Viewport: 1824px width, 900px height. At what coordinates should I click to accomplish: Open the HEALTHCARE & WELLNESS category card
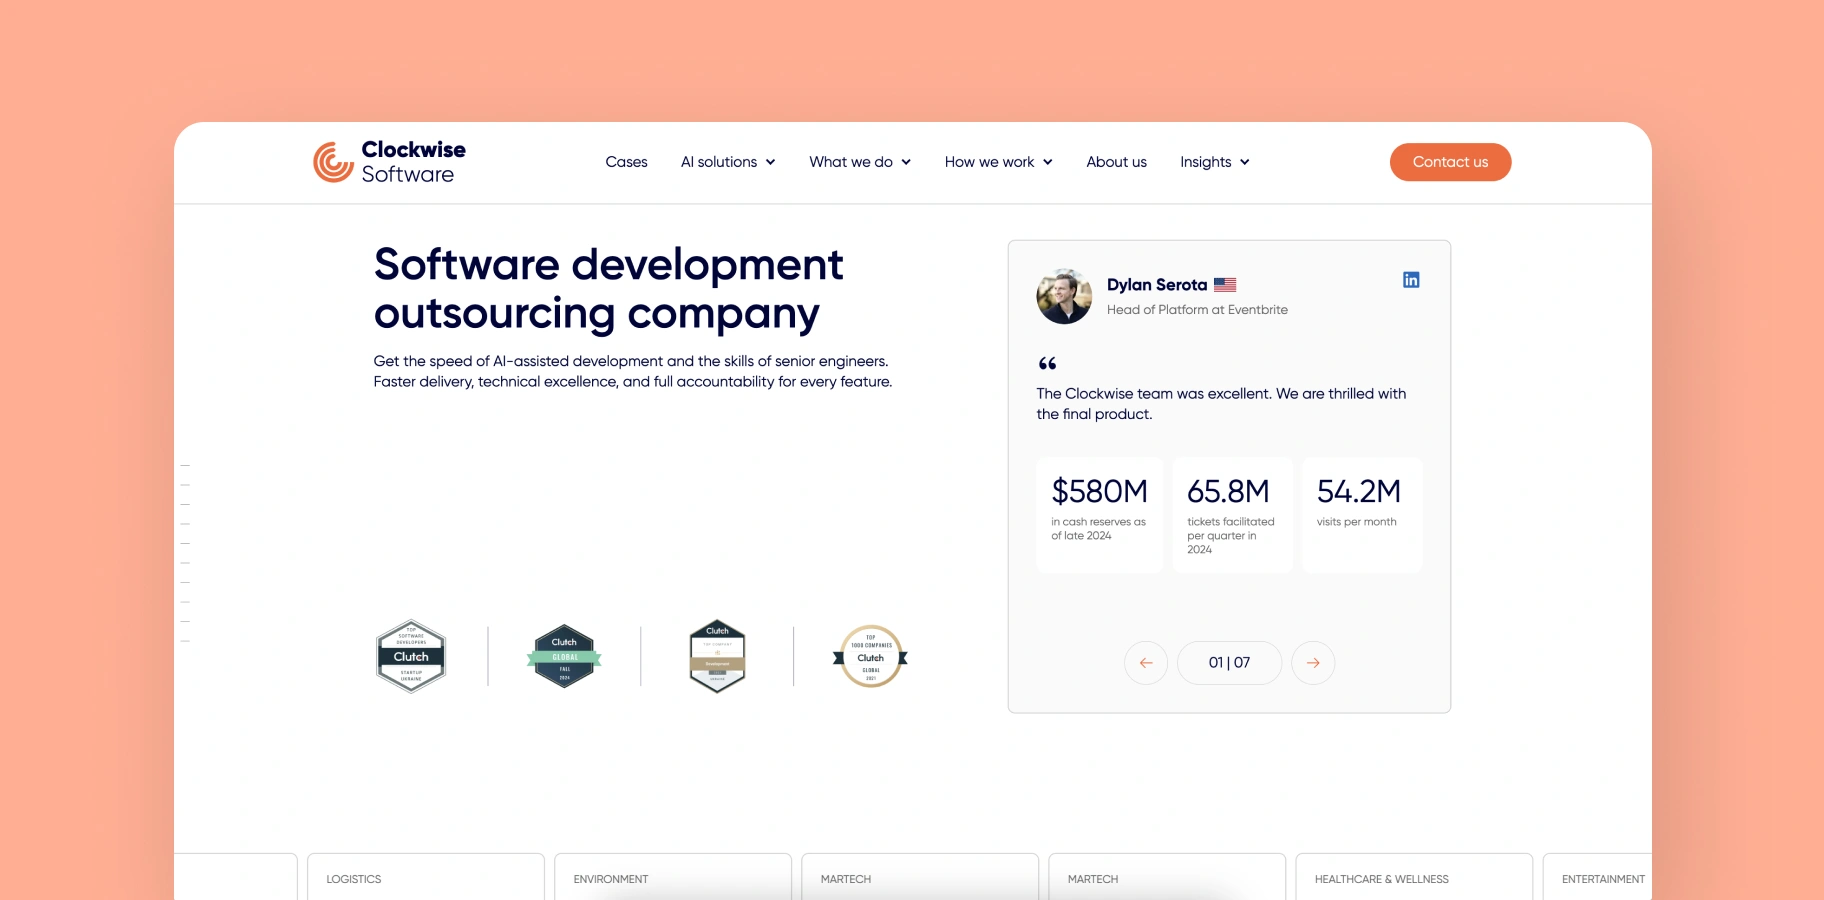pos(1414,877)
